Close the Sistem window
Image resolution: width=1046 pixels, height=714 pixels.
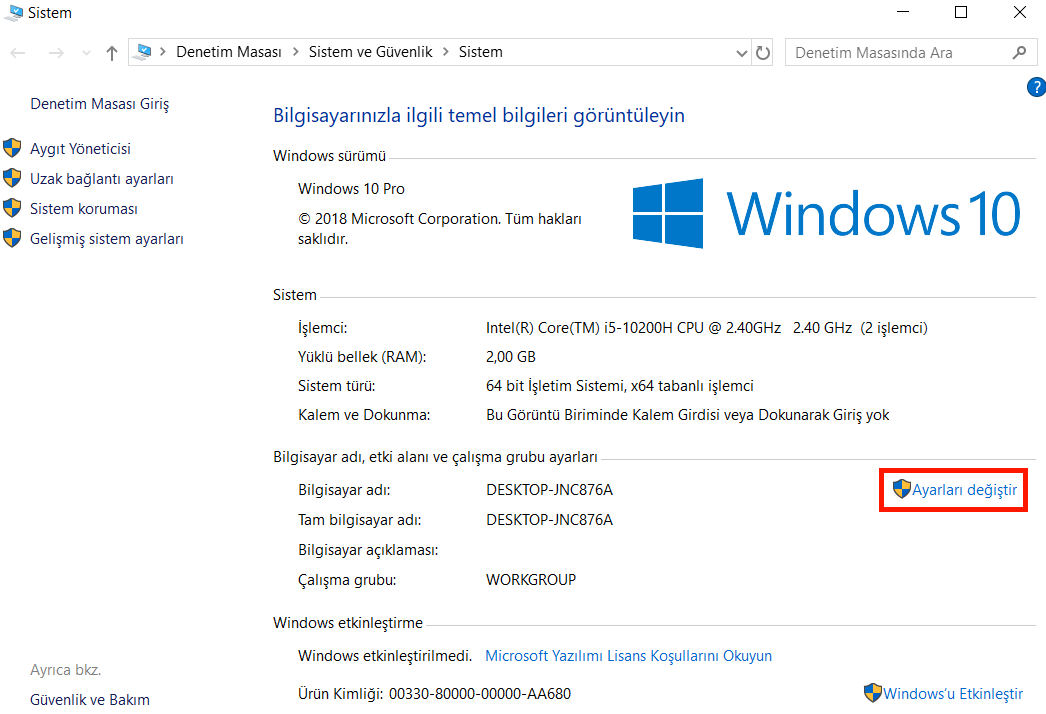coord(1019,12)
